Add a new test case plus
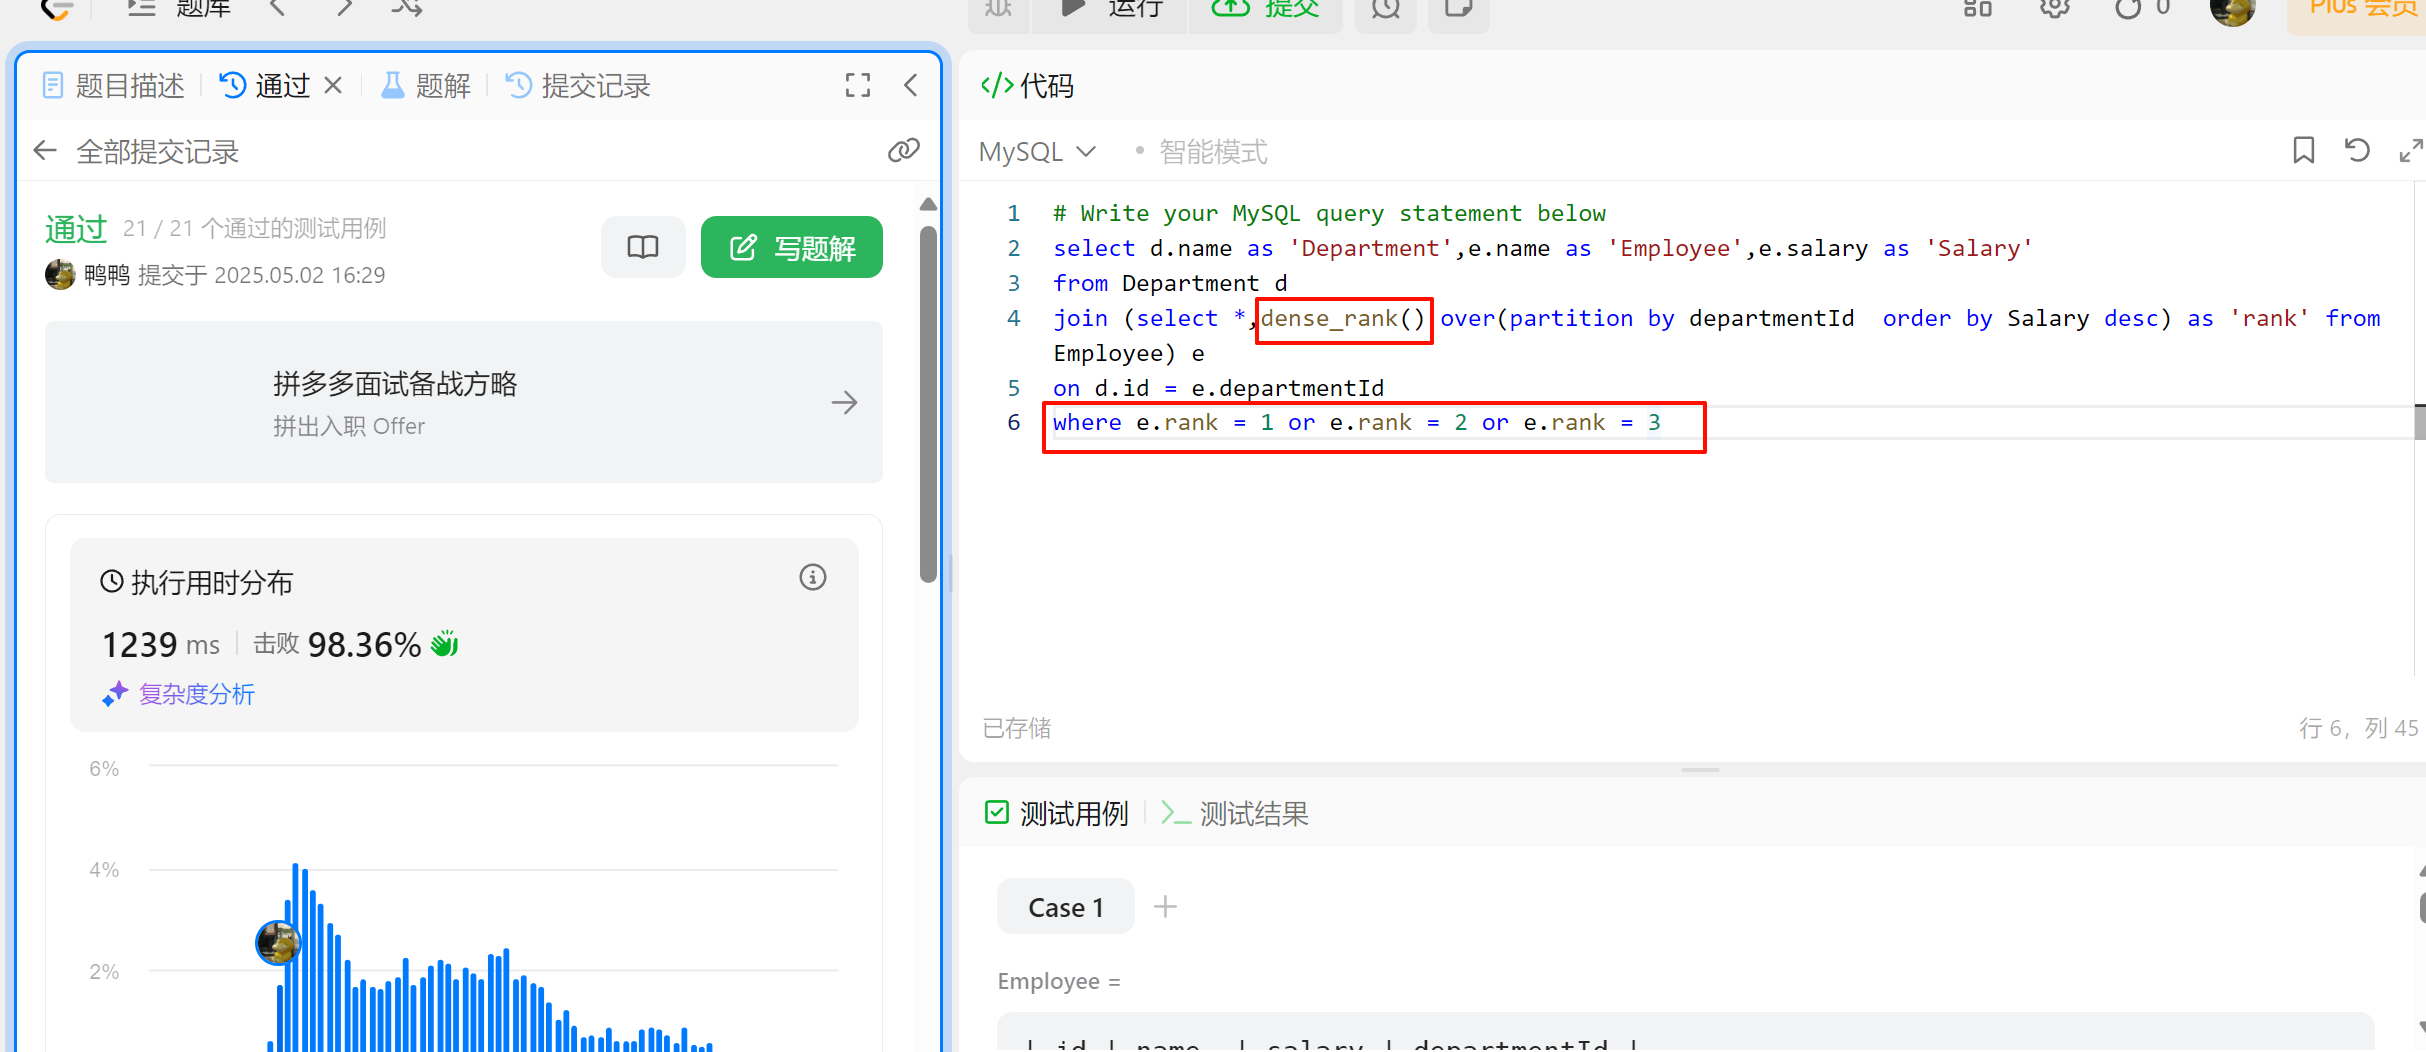 click(x=1165, y=907)
